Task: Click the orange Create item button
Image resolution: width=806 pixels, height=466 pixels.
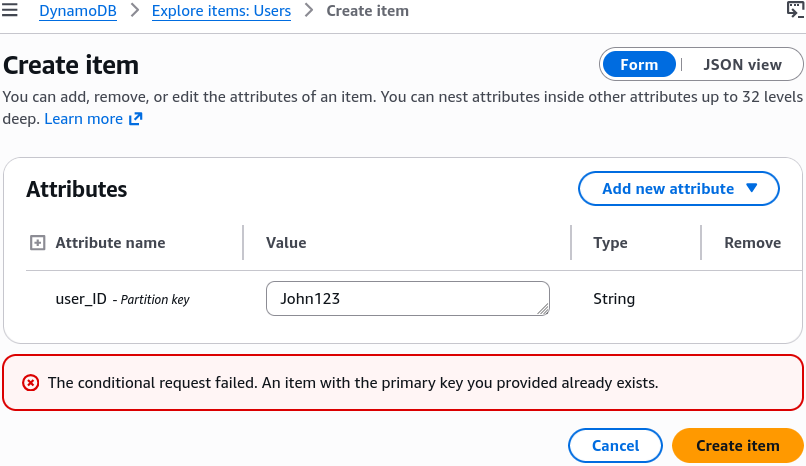Action: point(738,445)
